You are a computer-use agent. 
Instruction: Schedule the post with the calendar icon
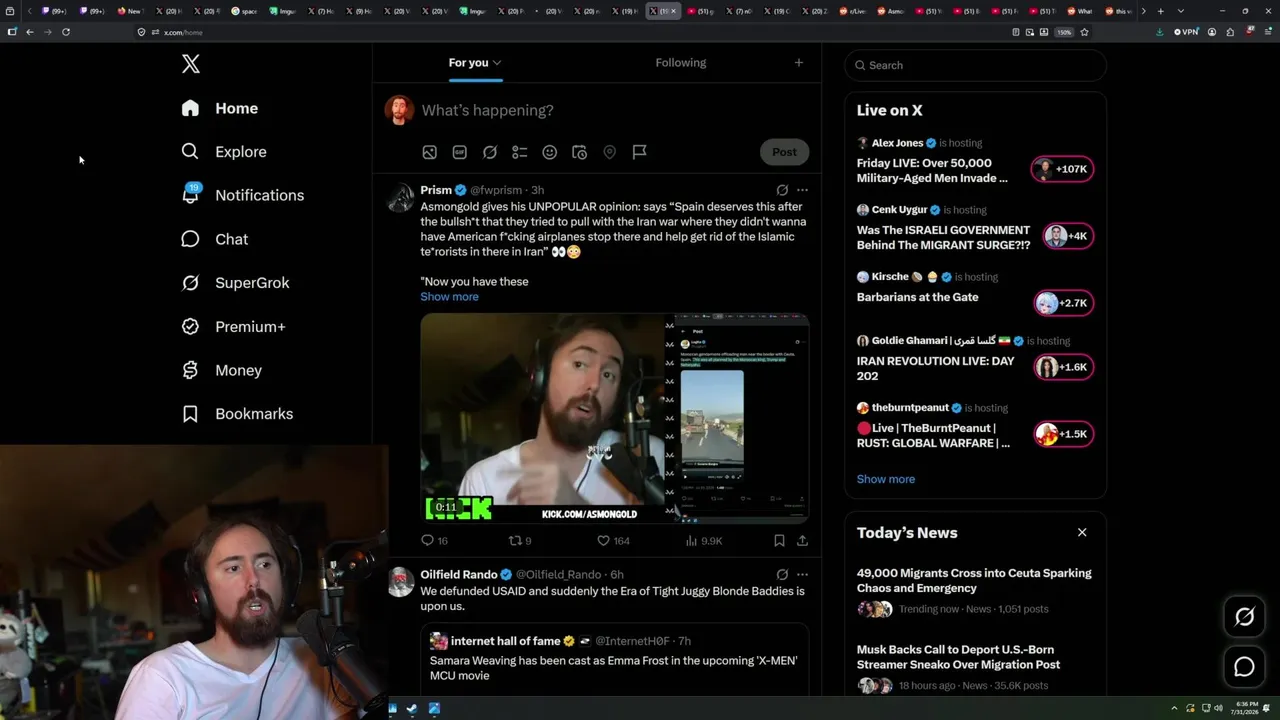[x=579, y=152]
